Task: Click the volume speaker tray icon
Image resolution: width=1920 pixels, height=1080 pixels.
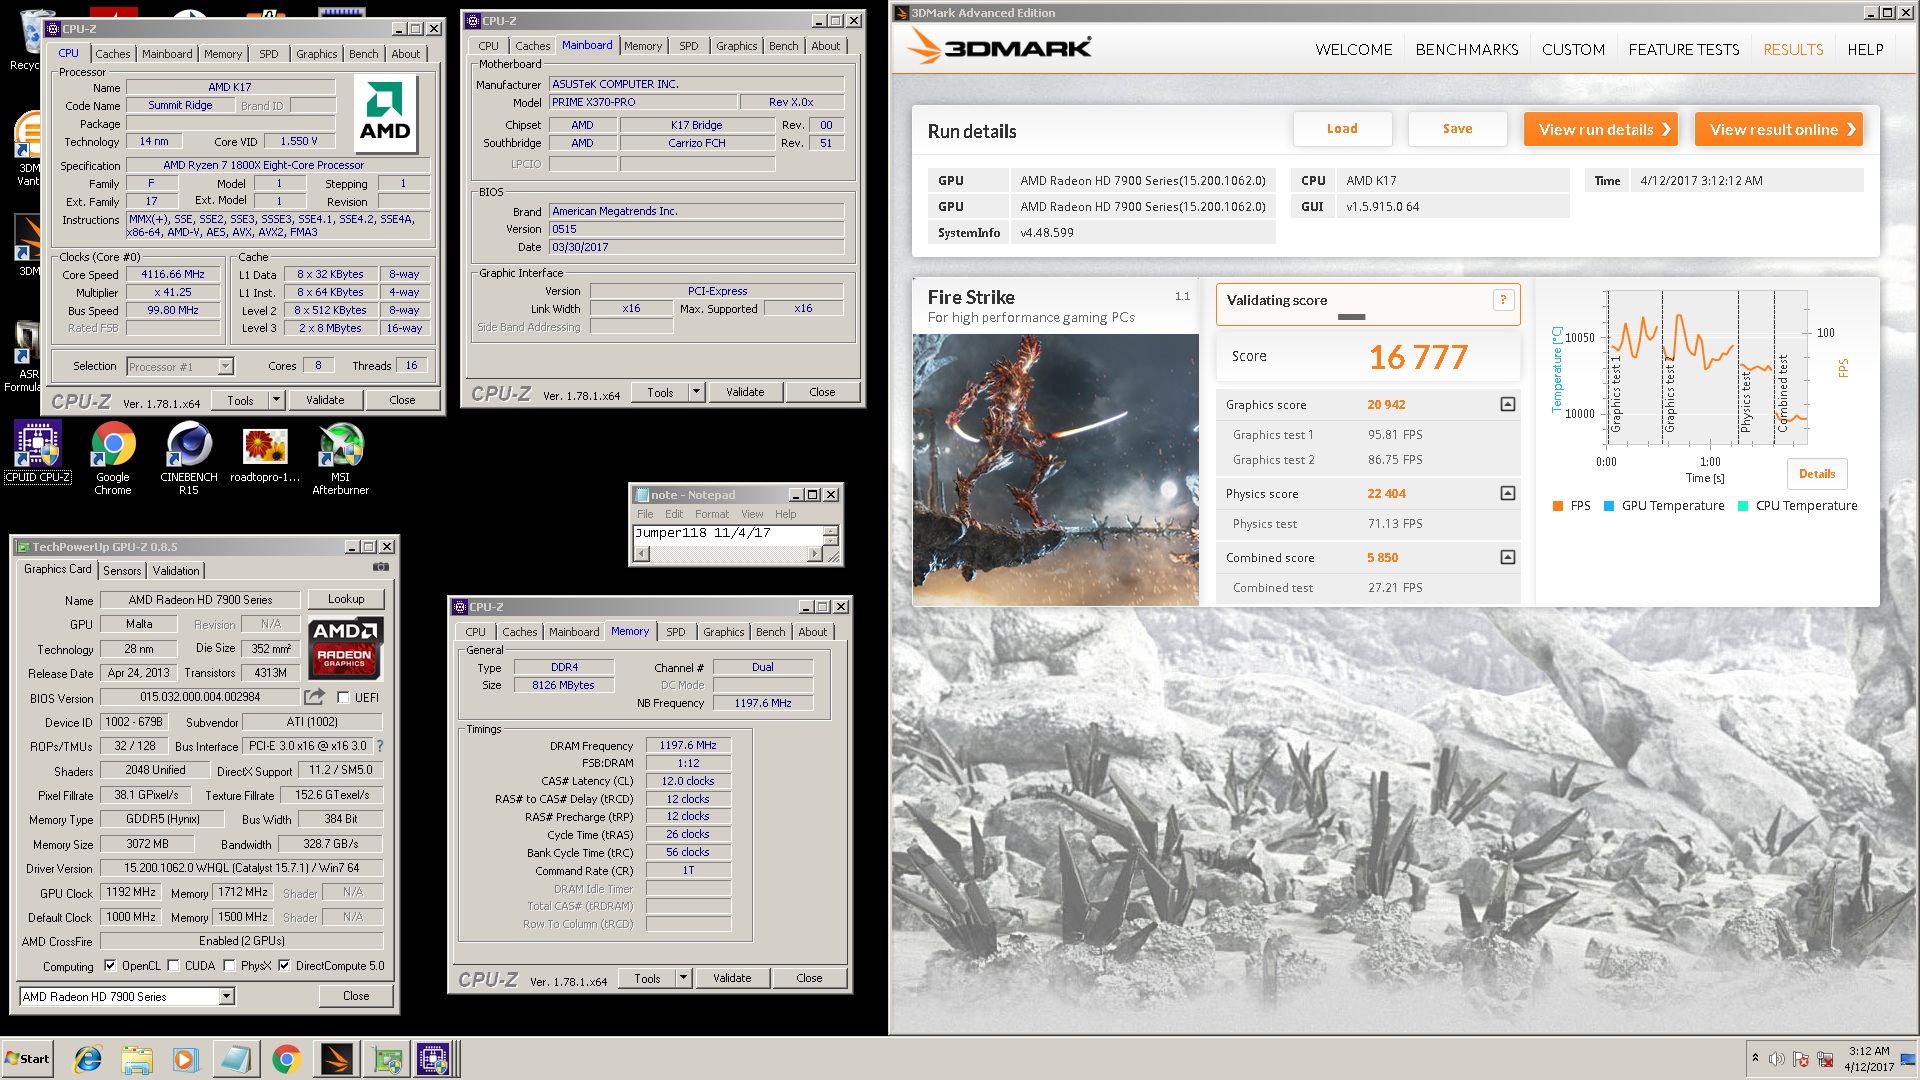Action: pyautogui.click(x=1776, y=1059)
